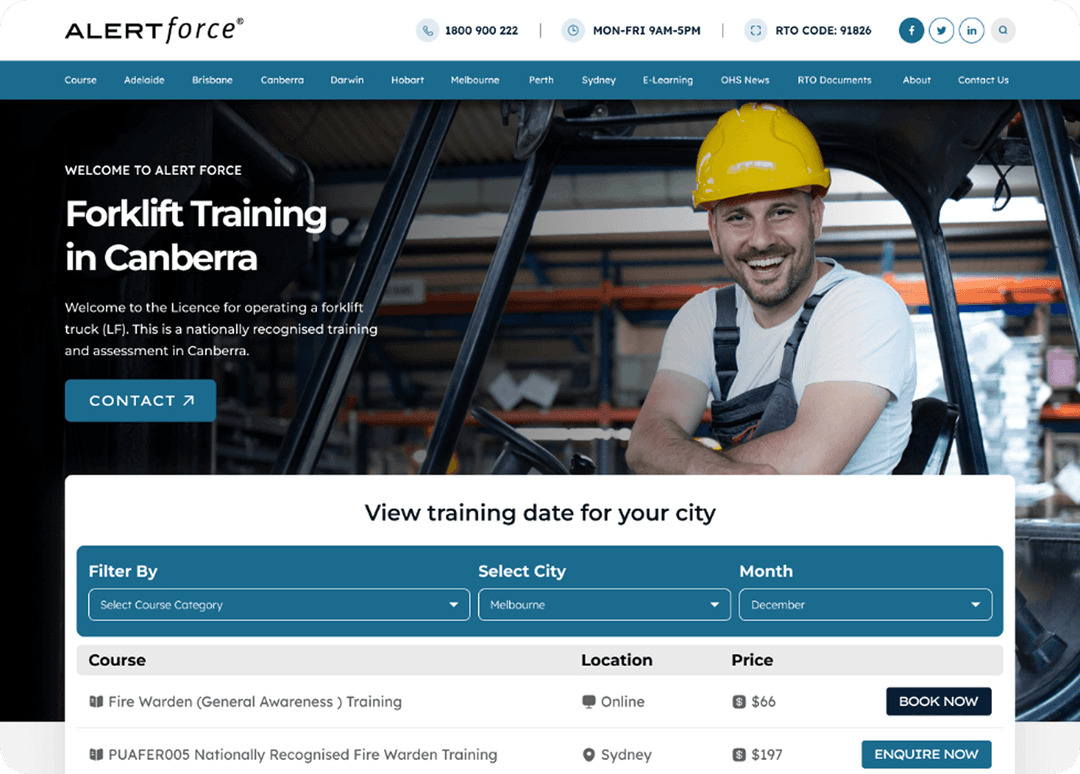Image resolution: width=1080 pixels, height=774 pixels.
Task: Open the Twitter social icon
Action: [x=941, y=30]
